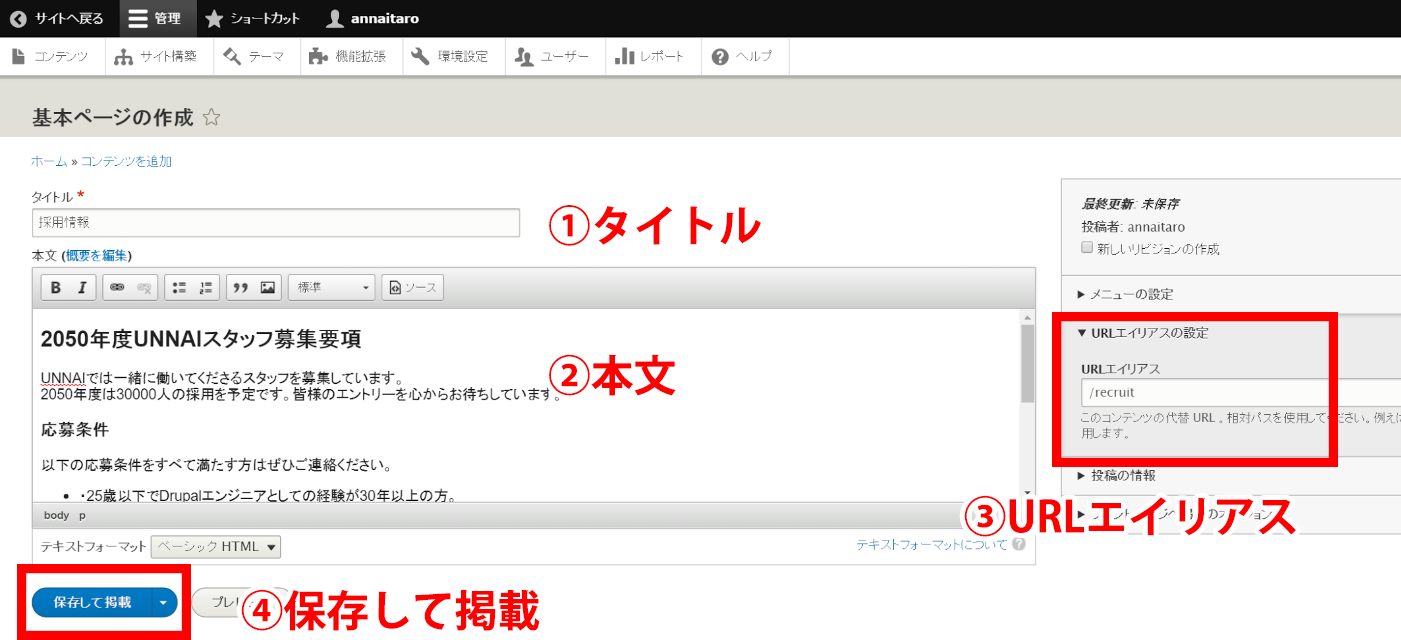
Task: Click the help icon beside テキストフォーマットについて
Action: pos(1019,545)
